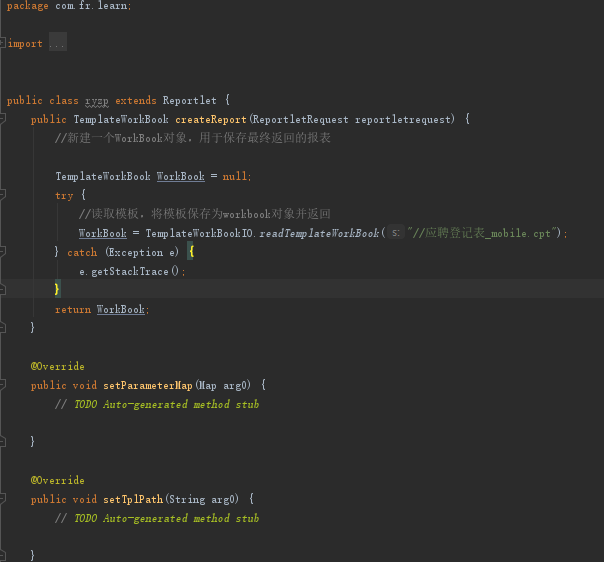Click the second @Override annotation above setTplPath
Image resolution: width=604 pixels, height=562 pixels.
coord(57,480)
